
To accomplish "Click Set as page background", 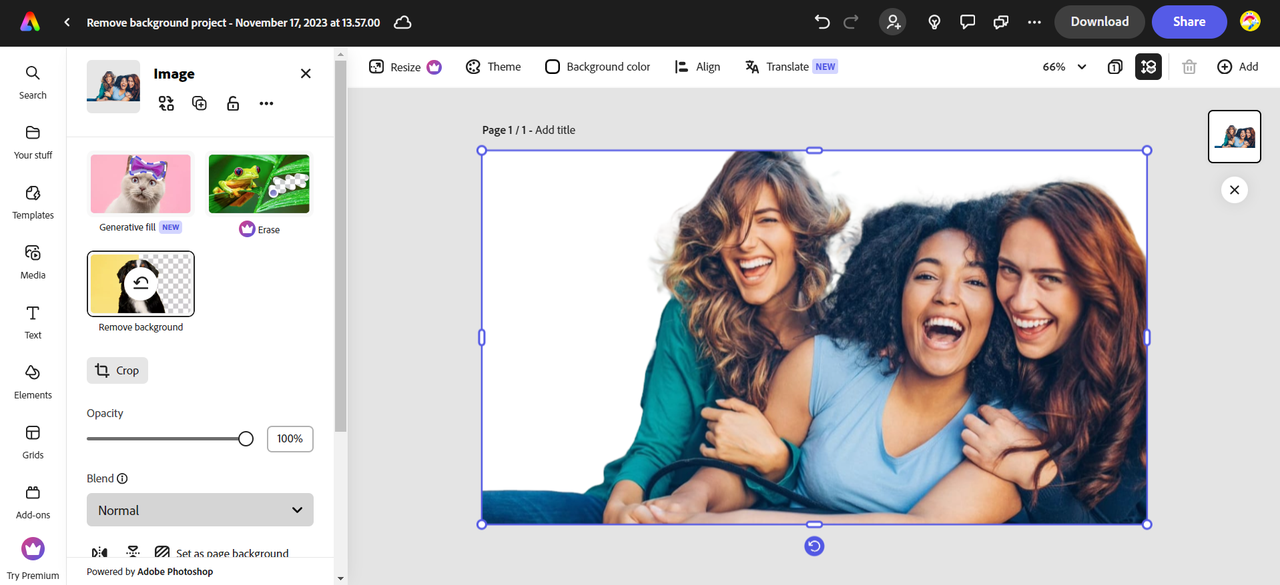I will (x=222, y=552).
